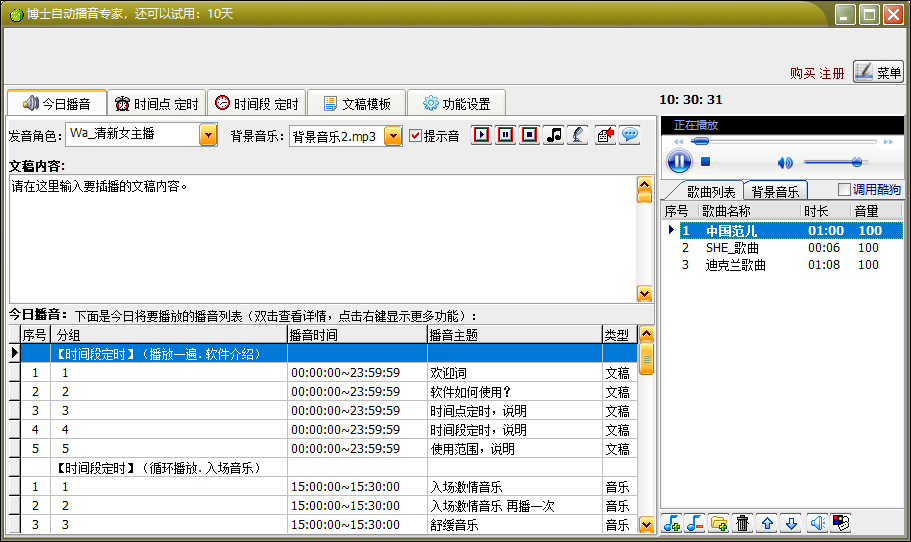Expand the 背景音乐 dropdown list
The image size is (911, 542).
(393, 136)
